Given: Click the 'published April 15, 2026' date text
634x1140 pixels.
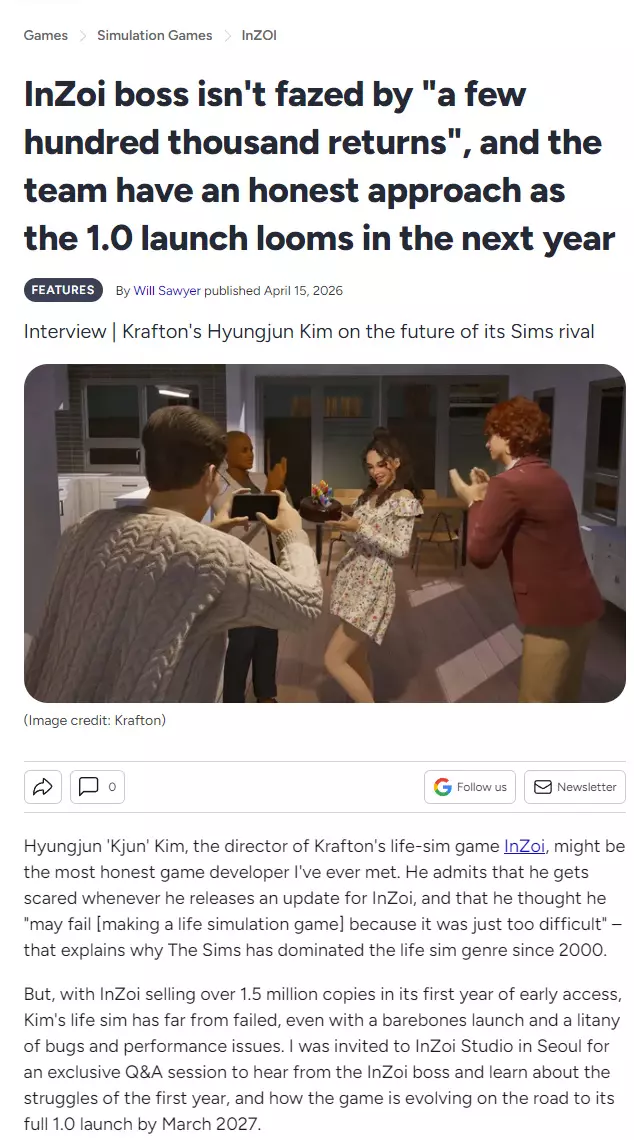Looking at the screenshot, I should click(273, 291).
